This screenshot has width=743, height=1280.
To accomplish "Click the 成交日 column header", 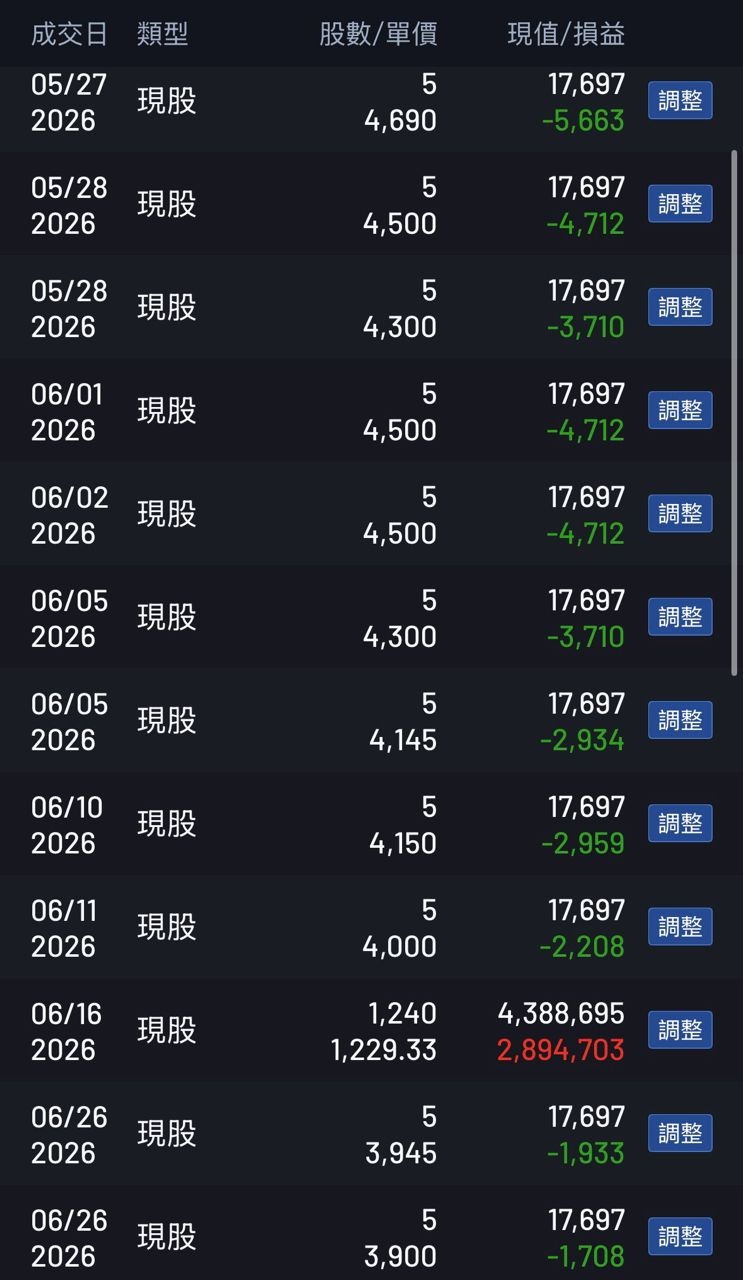I will tap(69, 34).
